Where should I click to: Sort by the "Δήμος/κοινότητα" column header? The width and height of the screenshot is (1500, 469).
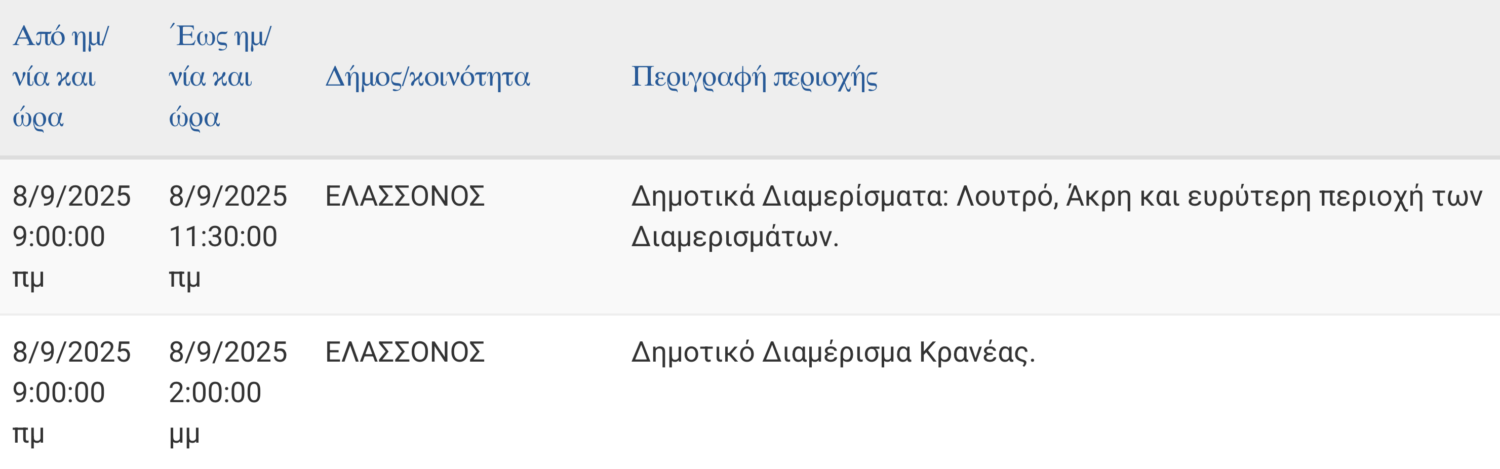(428, 78)
